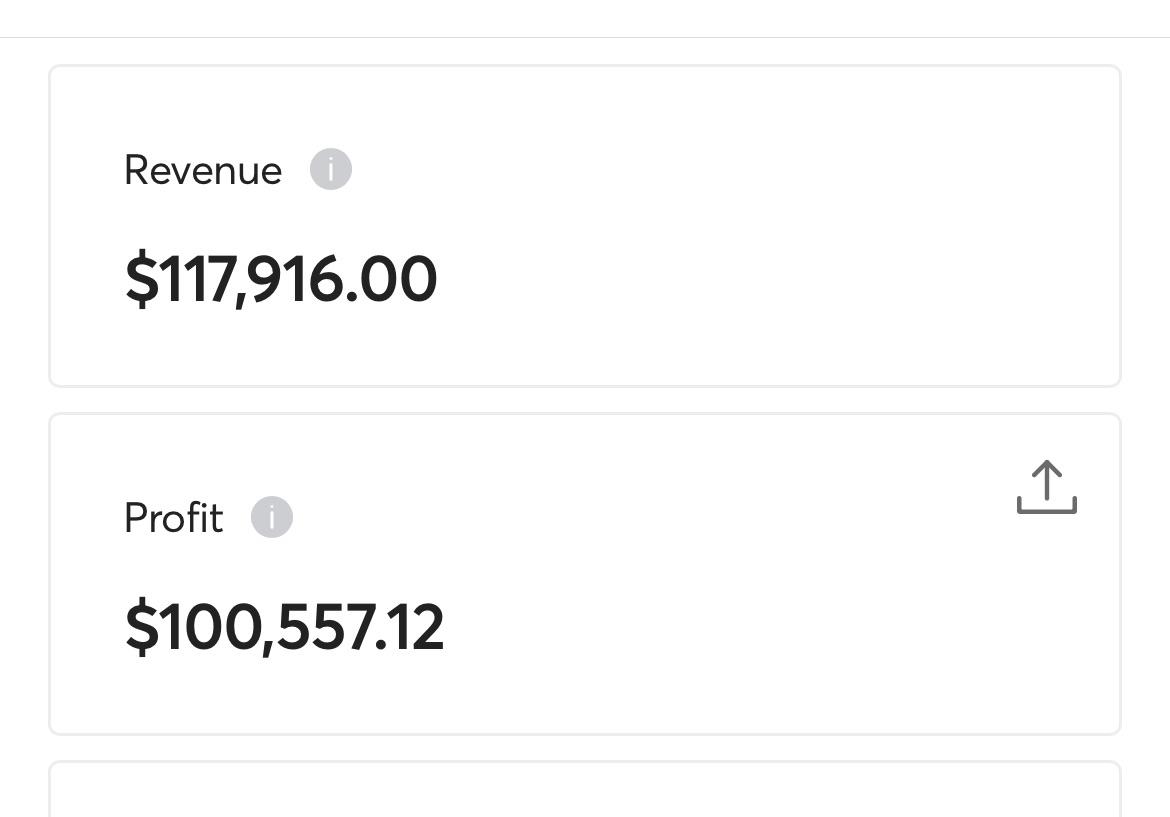Select the Revenue label text

point(203,170)
